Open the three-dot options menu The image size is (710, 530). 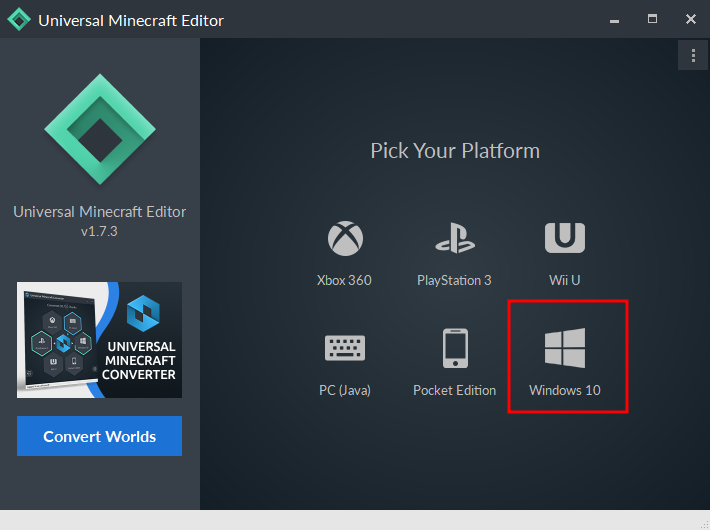pos(693,55)
